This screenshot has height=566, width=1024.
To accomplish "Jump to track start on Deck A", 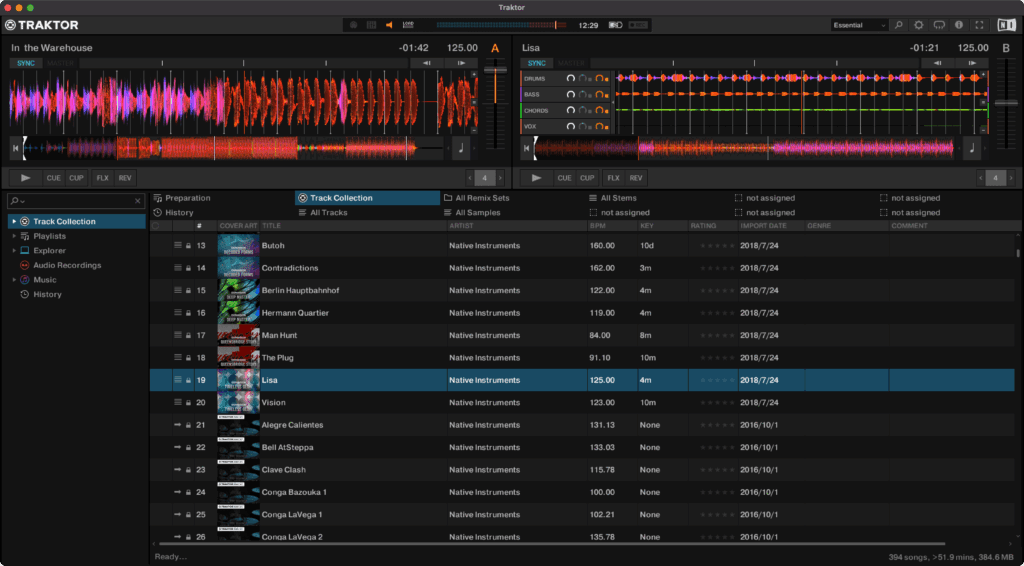I will (x=15, y=148).
